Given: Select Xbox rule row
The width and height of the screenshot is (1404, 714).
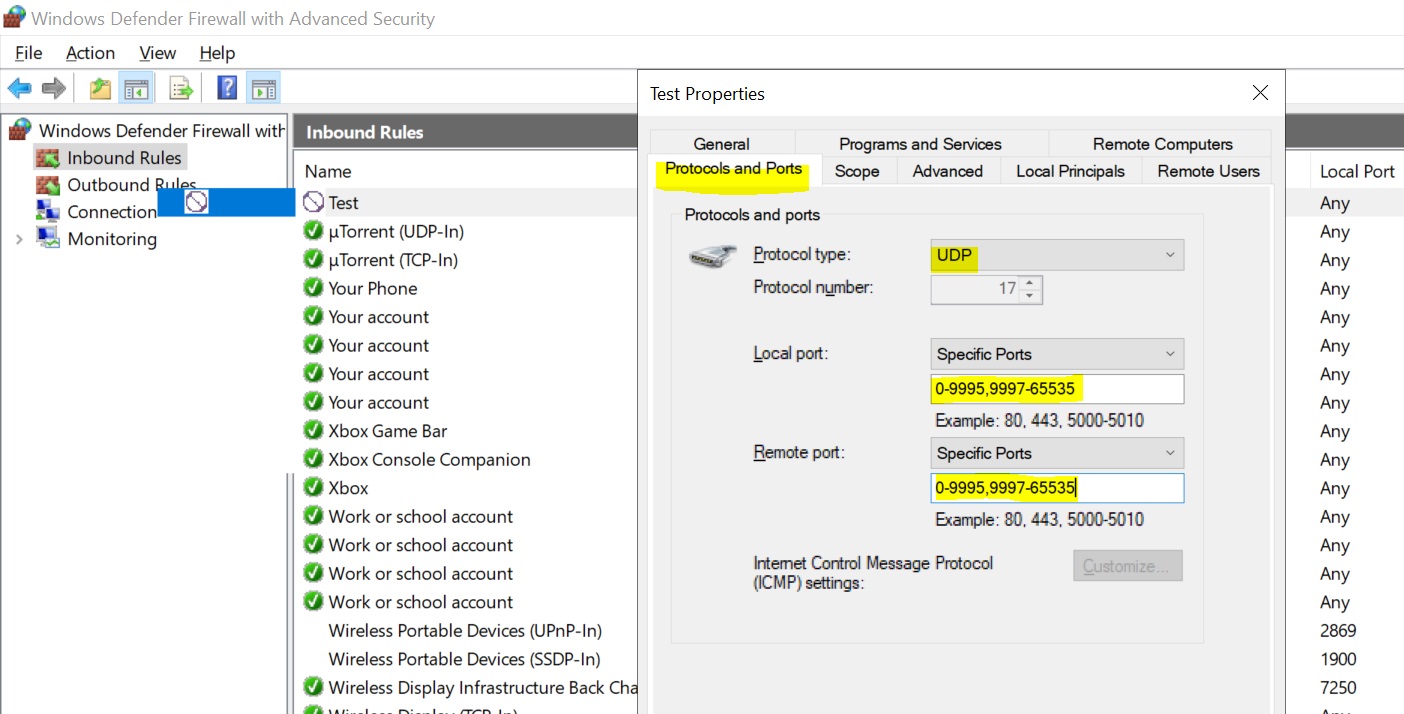Looking at the screenshot, I should coord(468,488).
